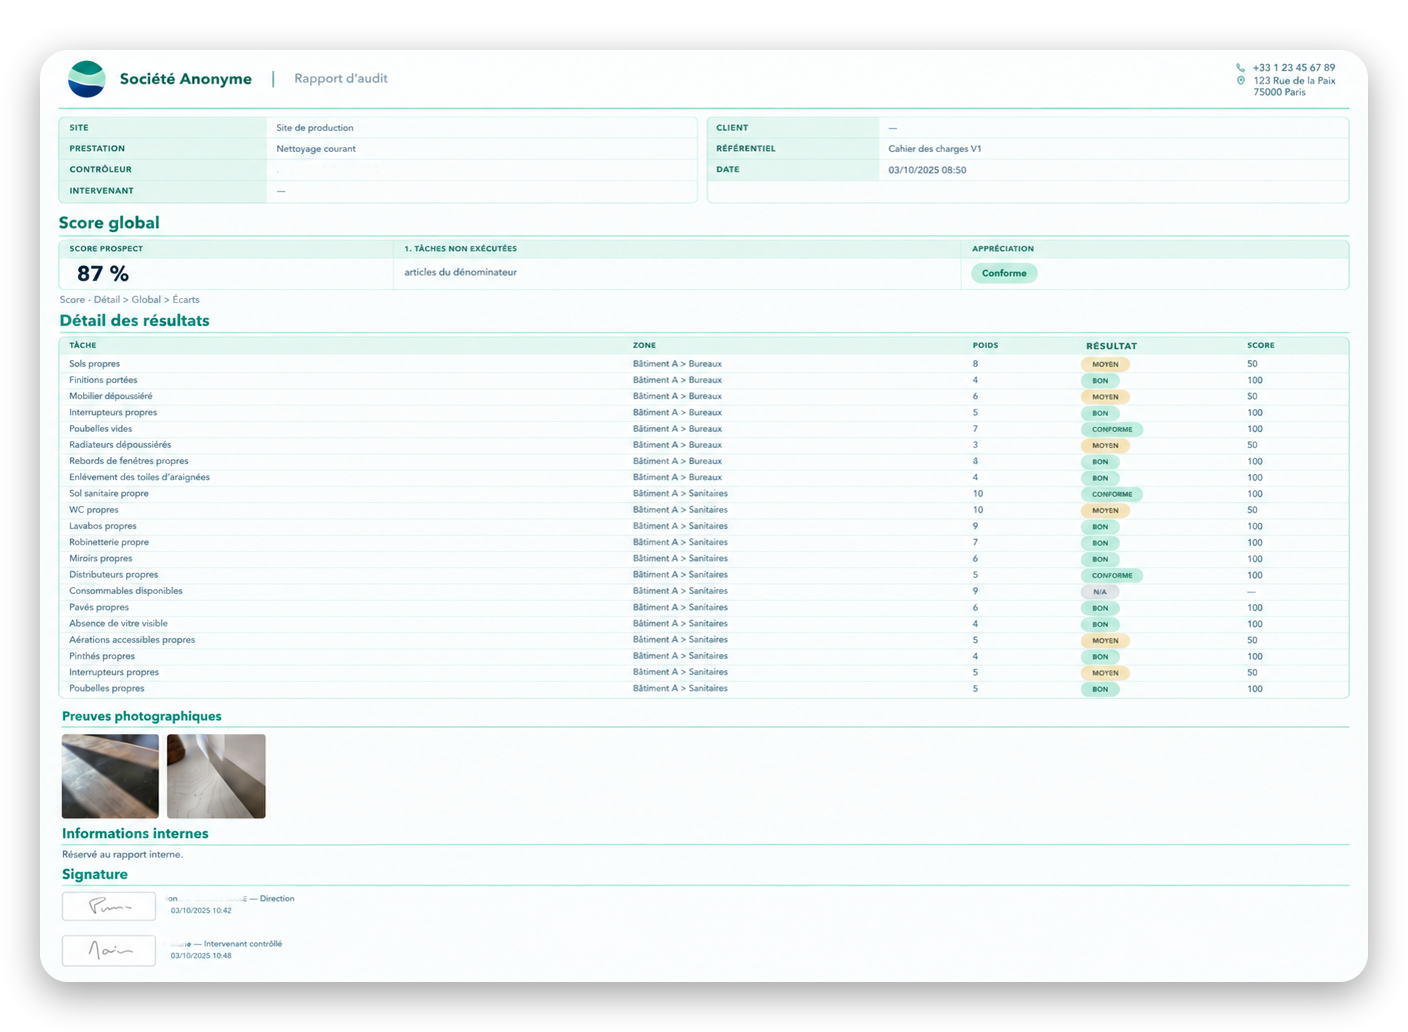Viewport: 1408px width, 1032px height.
Task: Click MOYEN badge in Sols propres row
Action: (x=1105, y=364)
